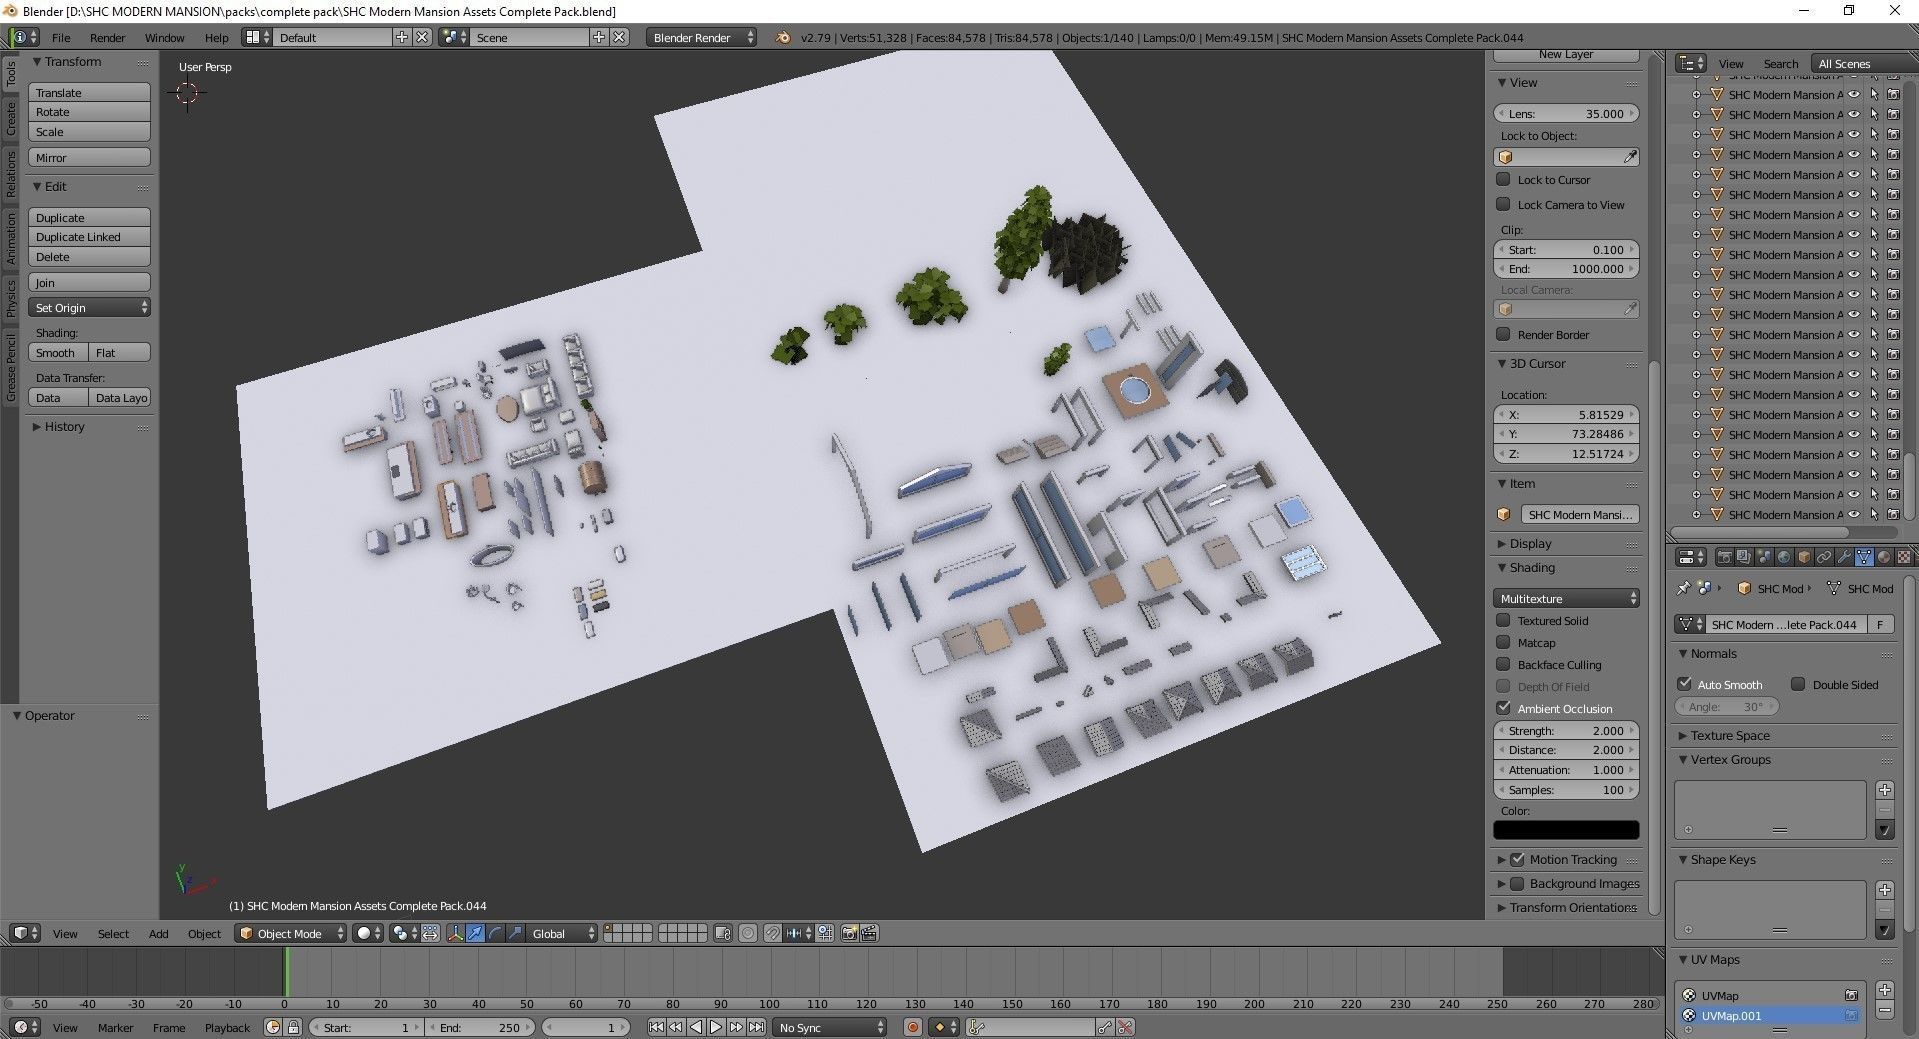
Task: Toggle snap magnet icon in 3D header
Action: 772,933
